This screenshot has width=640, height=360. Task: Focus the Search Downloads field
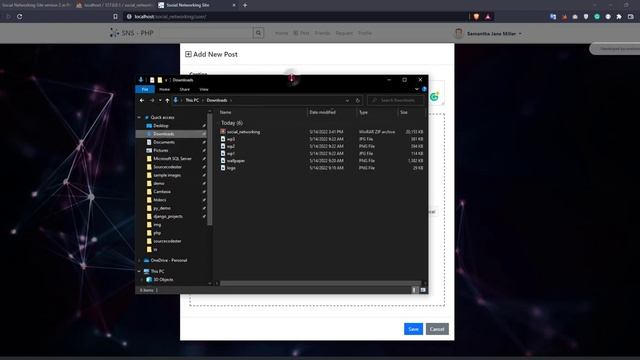pos(395,100)
